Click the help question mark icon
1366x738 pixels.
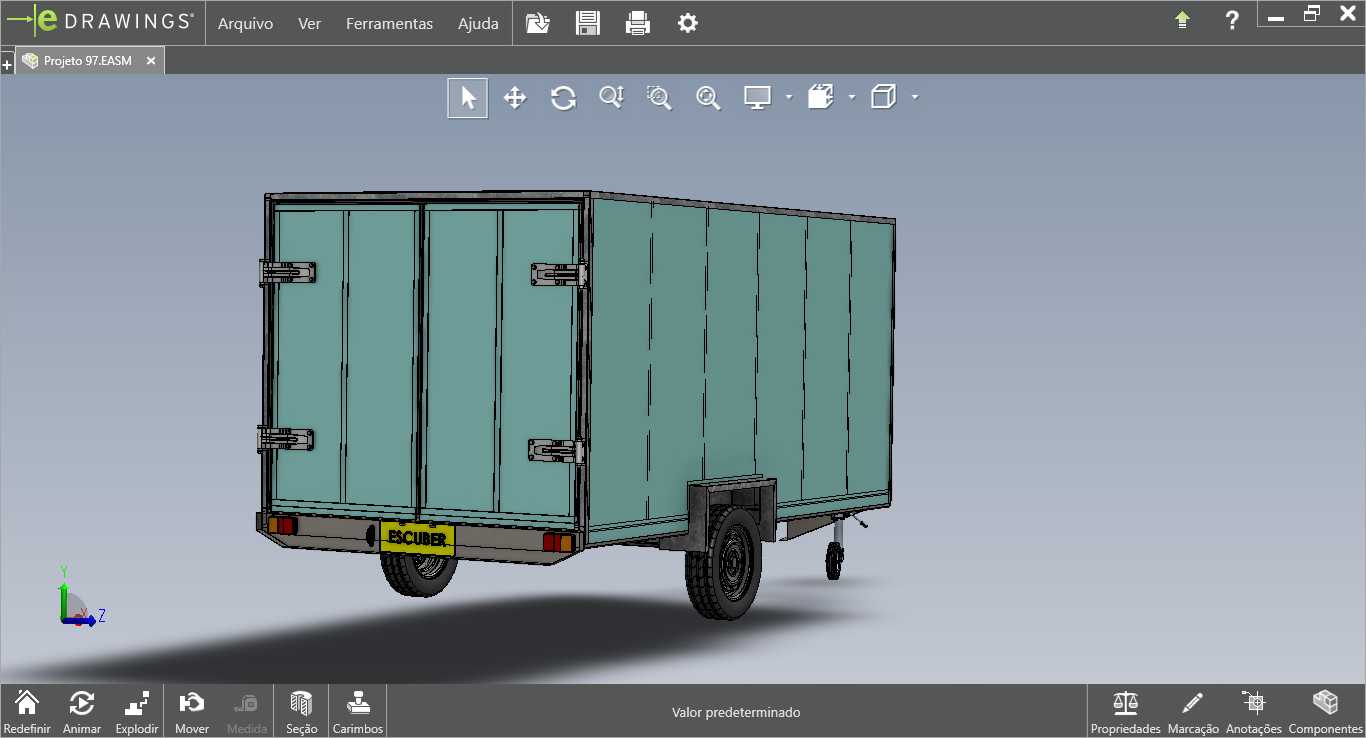[1233, 20]
